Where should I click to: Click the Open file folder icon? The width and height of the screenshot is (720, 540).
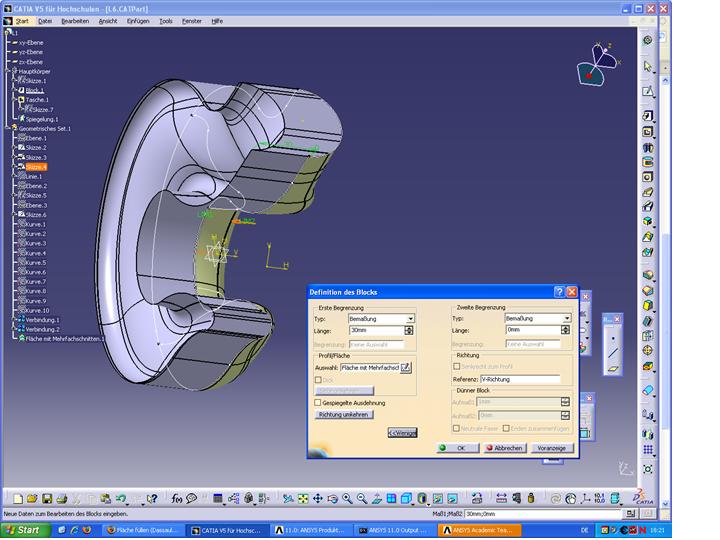tap(32, 498)
